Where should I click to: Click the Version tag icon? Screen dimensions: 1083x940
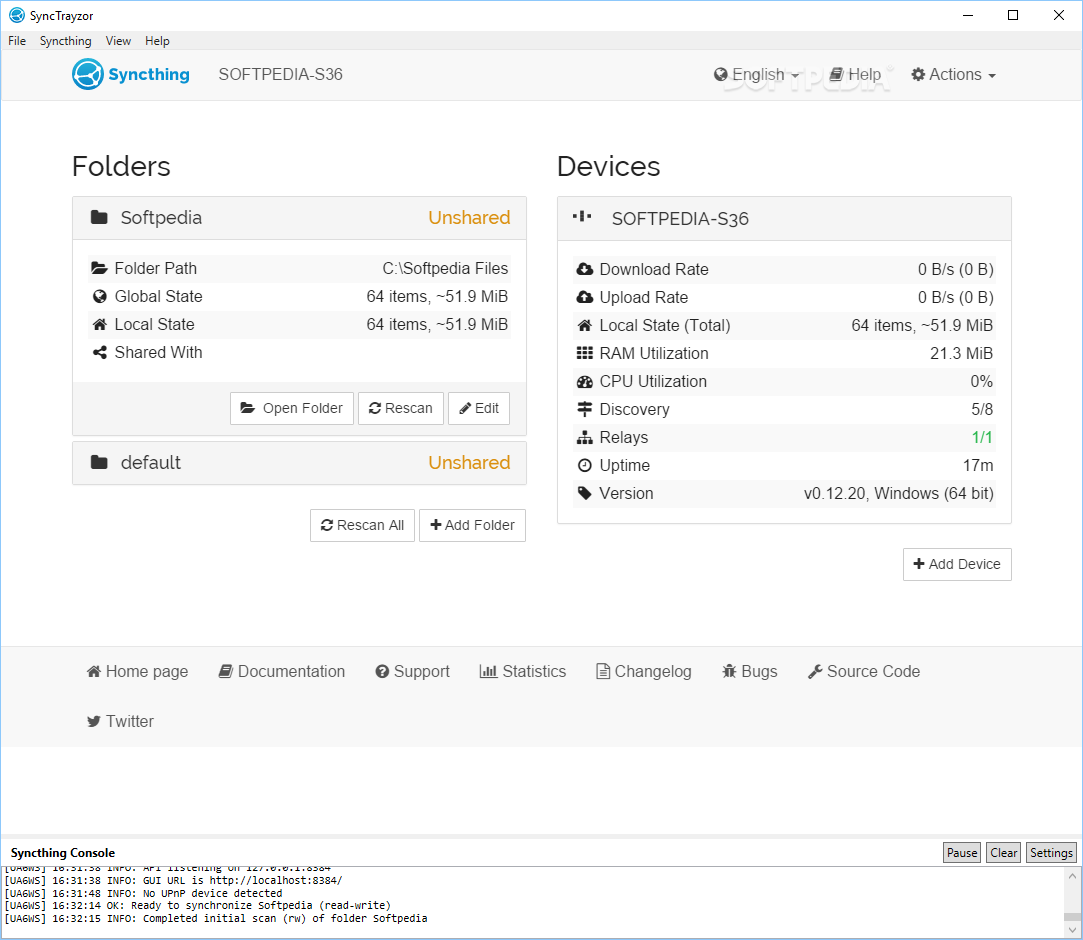tap(584, 493)
